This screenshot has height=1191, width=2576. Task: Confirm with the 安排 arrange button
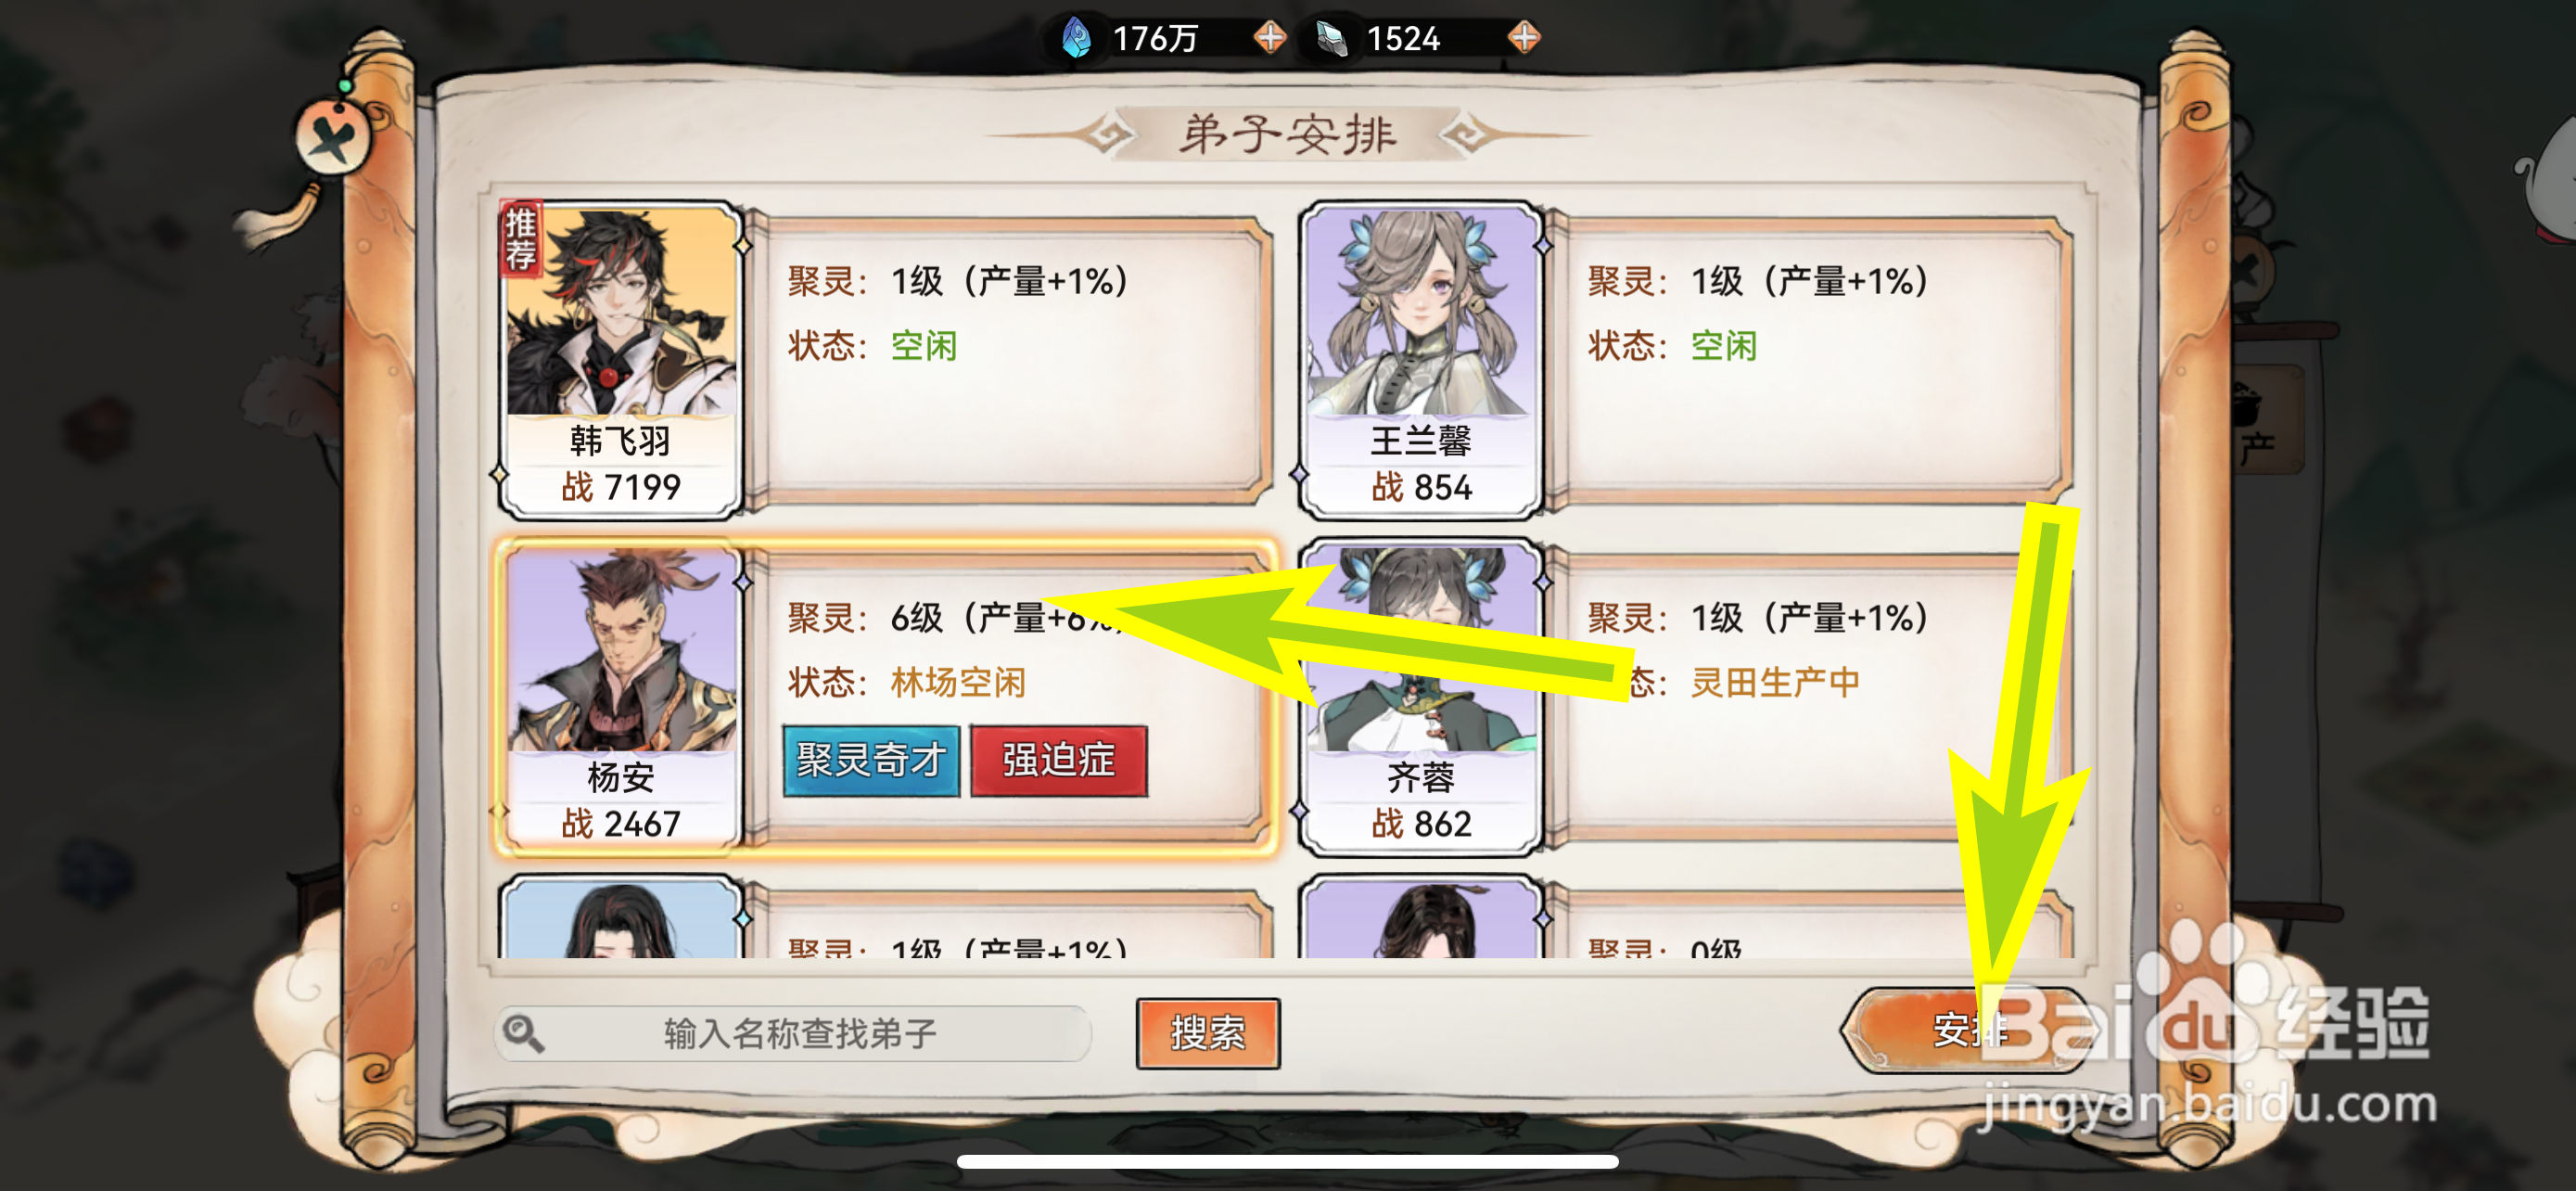pyautogui.click(x=1968, y=1030)
